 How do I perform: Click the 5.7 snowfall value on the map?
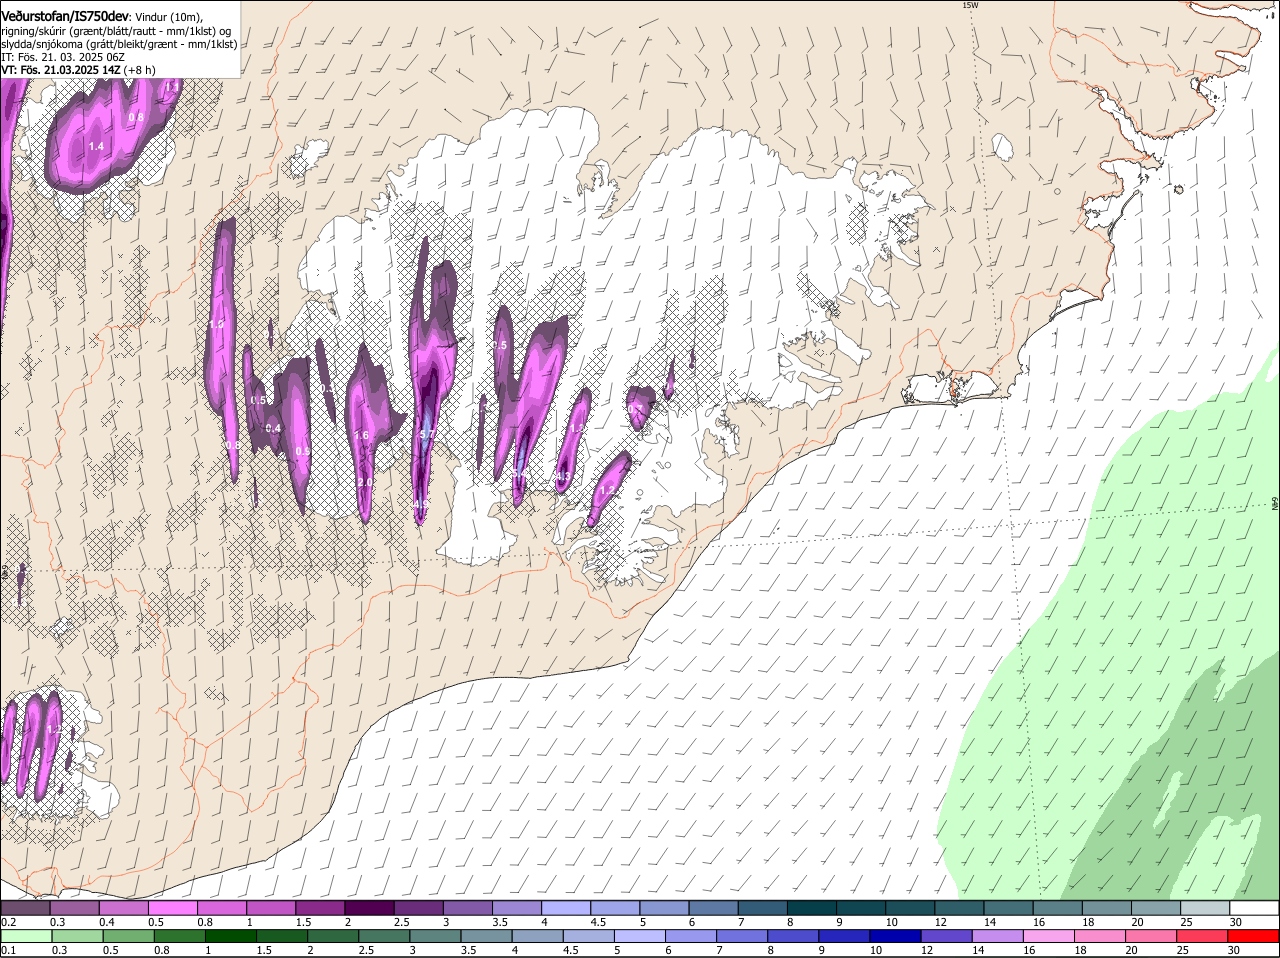click(426, 434)
